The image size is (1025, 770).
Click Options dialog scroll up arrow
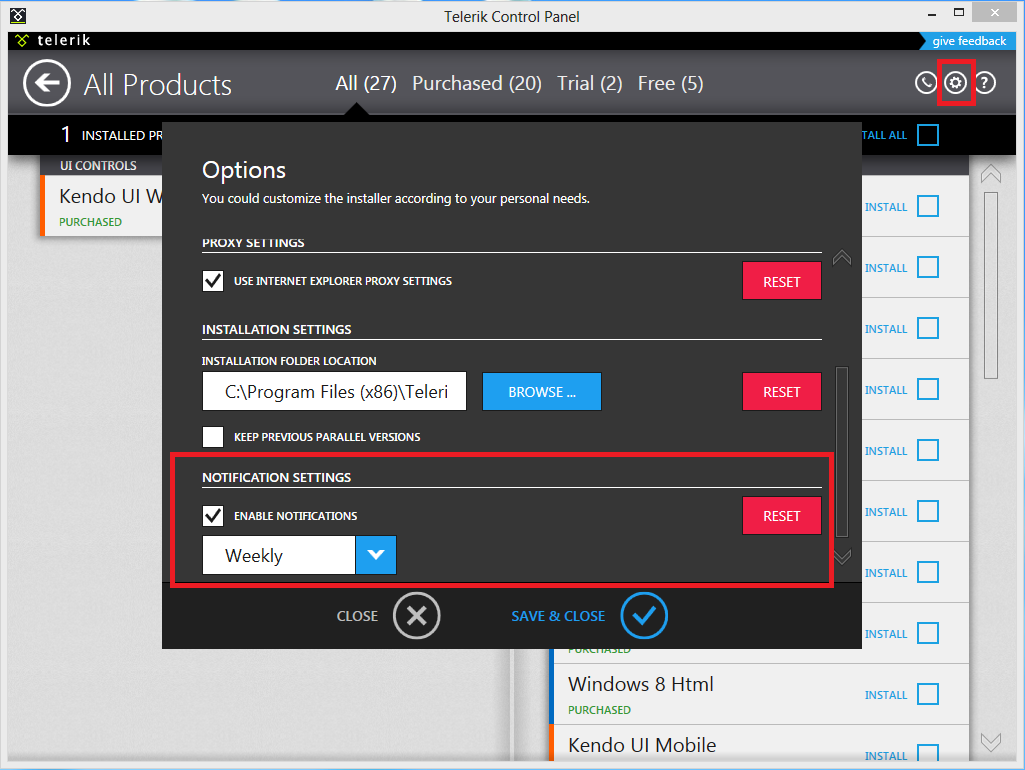point(842,258)
